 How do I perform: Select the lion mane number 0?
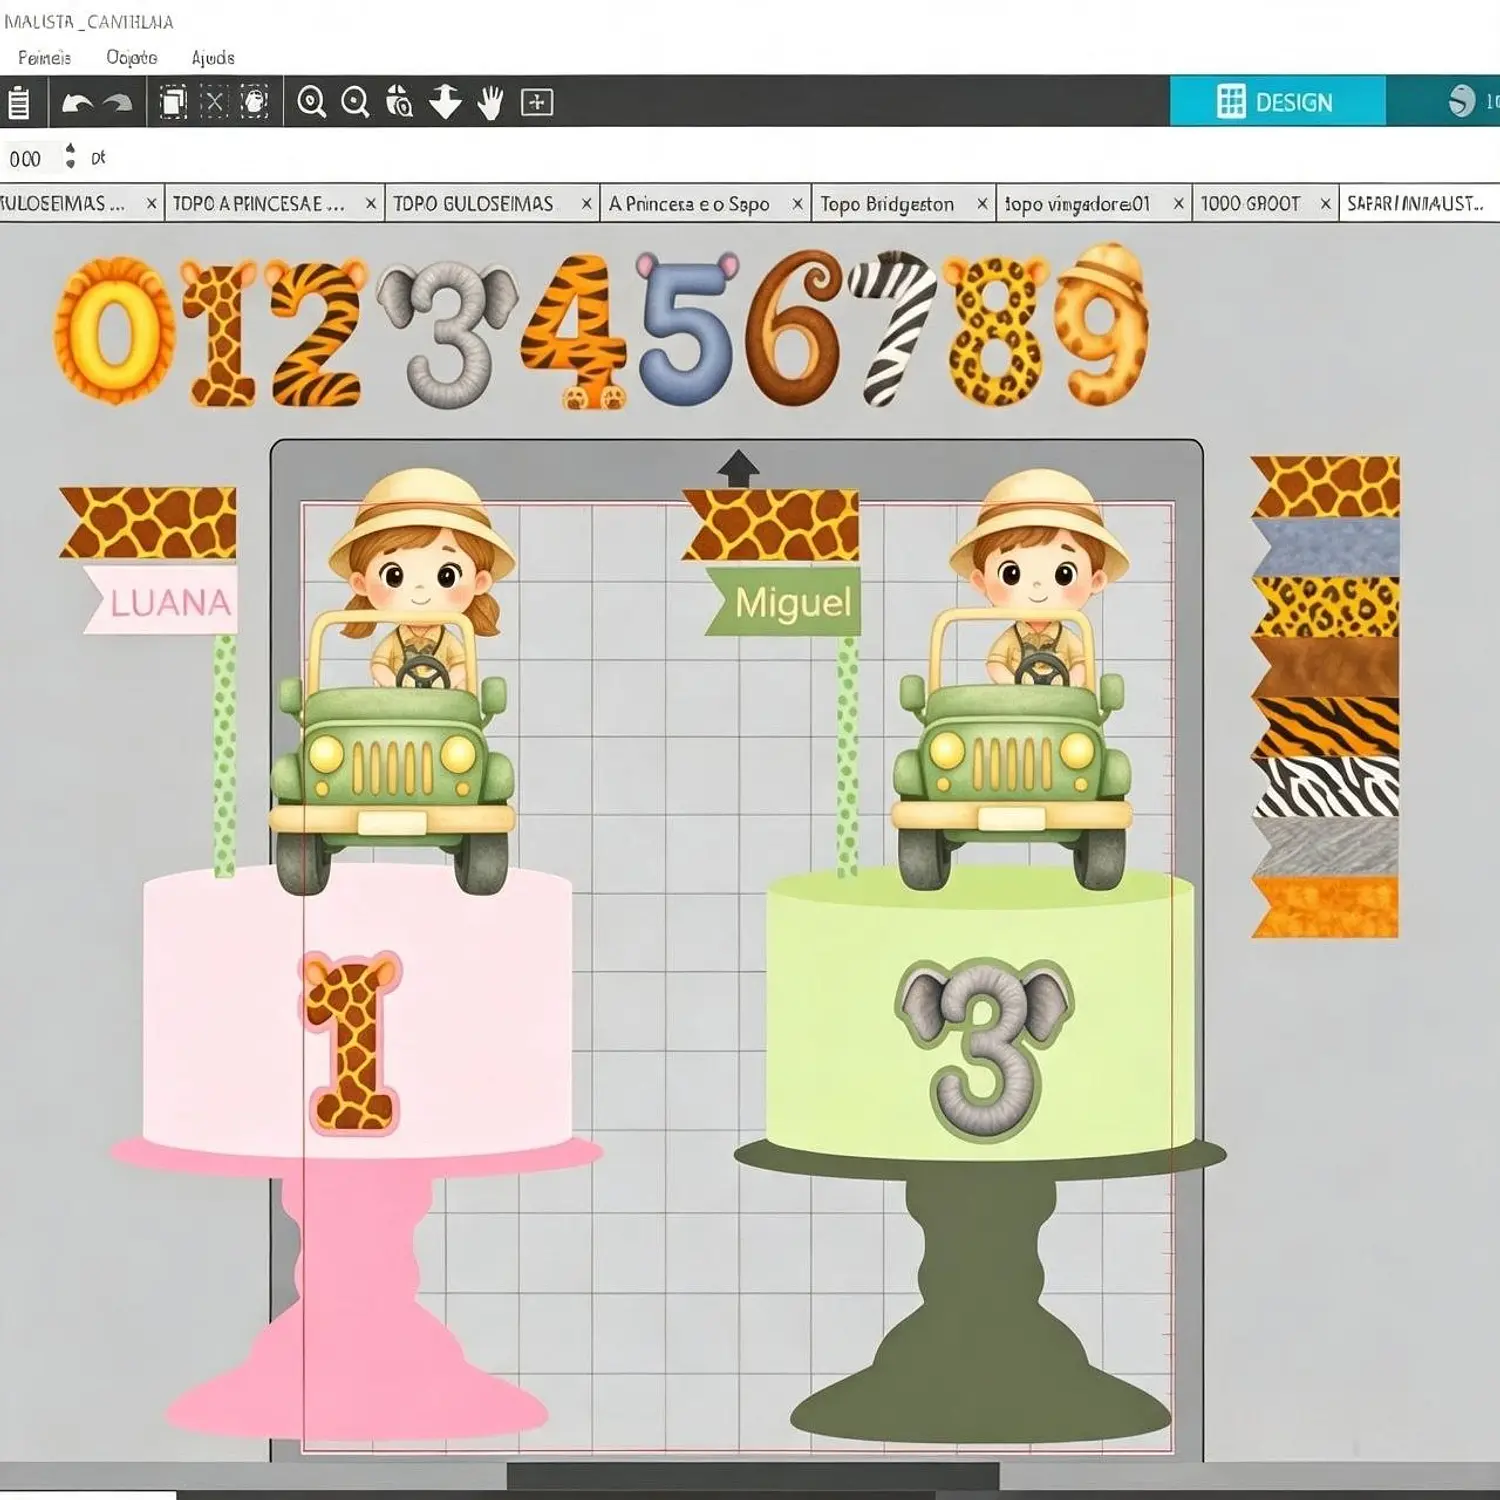coord(114,331)
